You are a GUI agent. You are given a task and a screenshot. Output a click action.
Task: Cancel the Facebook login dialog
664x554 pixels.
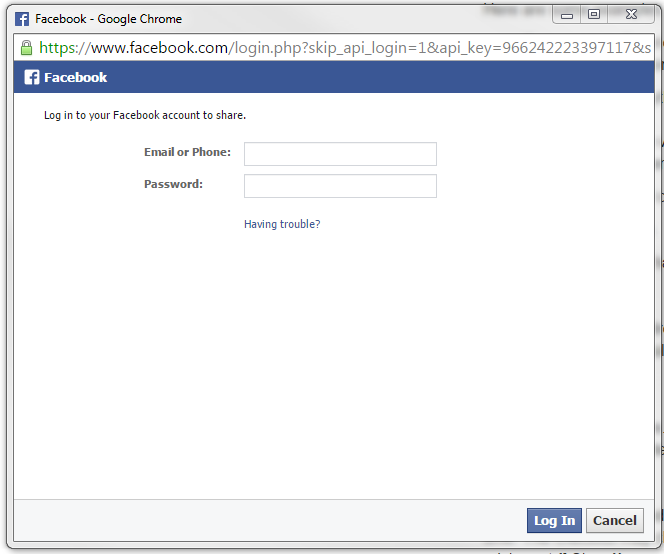pos(614,520)
